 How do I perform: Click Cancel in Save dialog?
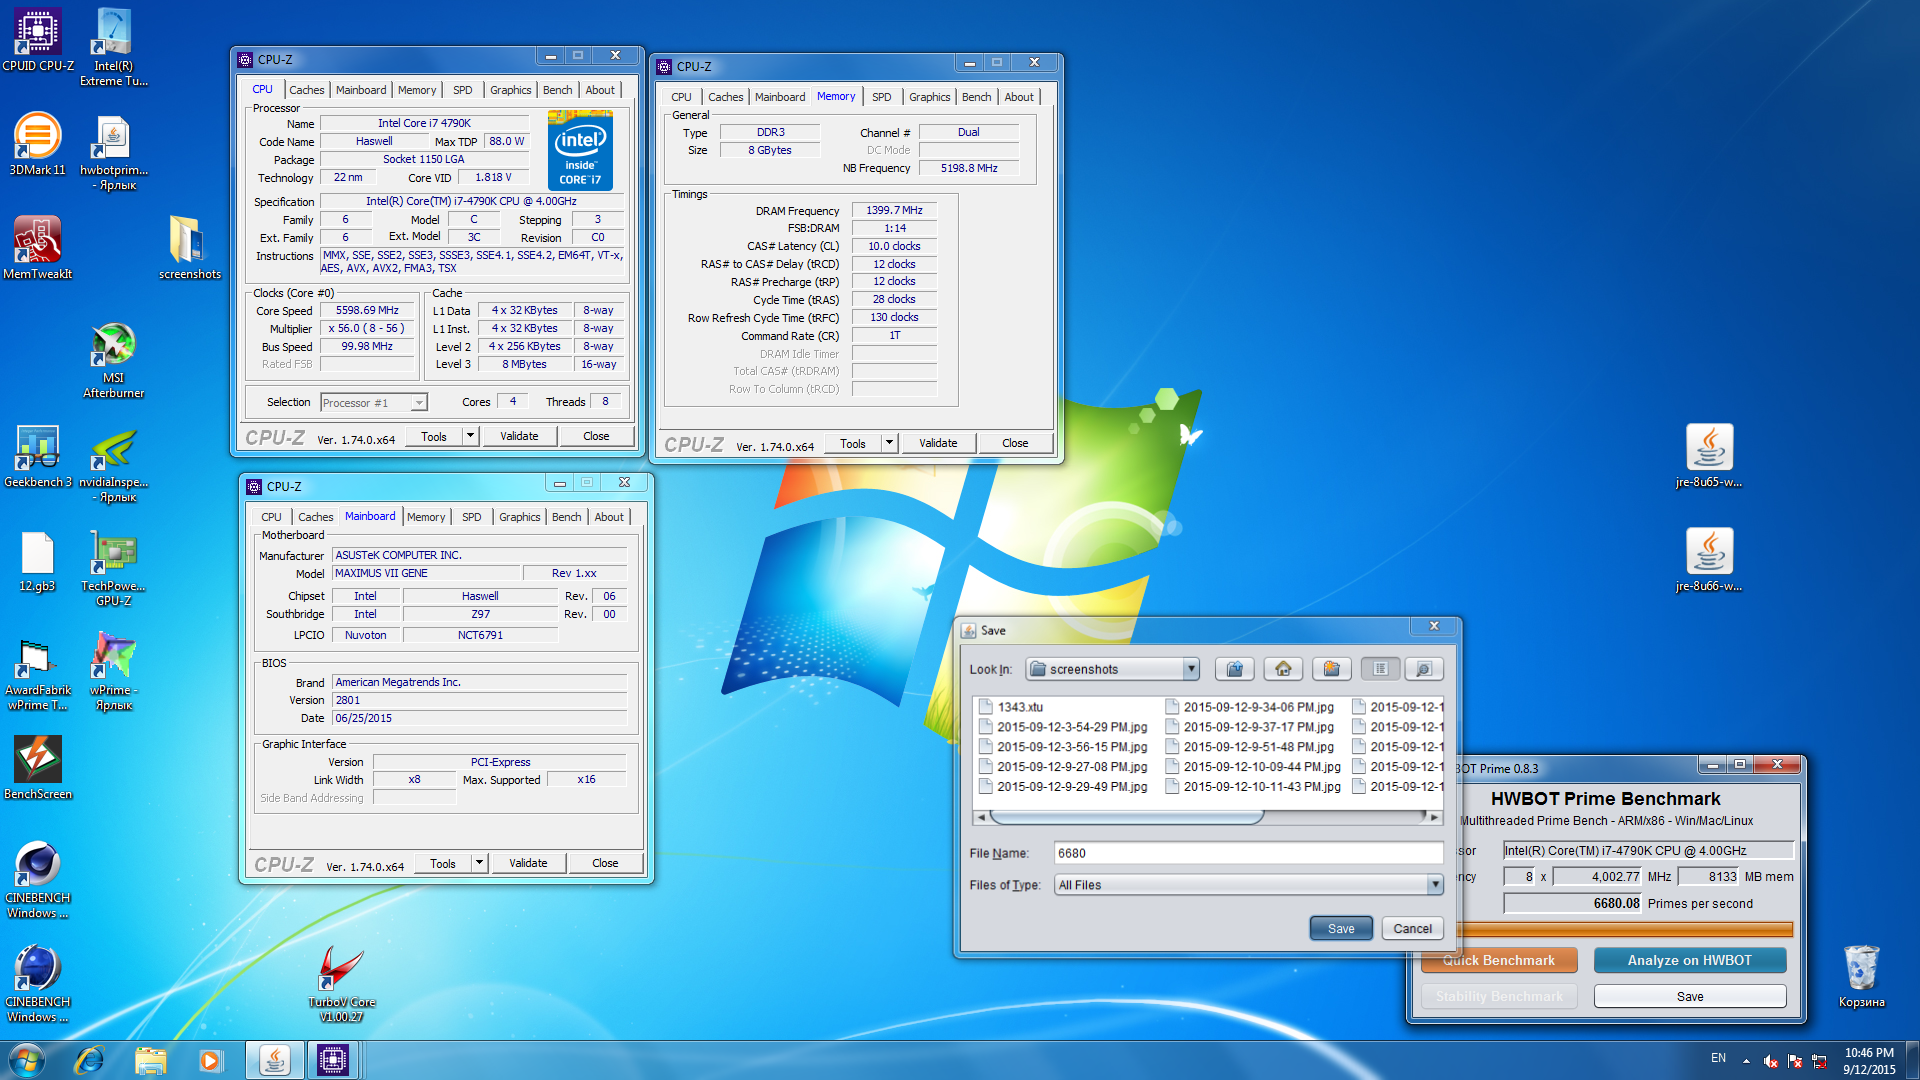(x=1413, y=928)
